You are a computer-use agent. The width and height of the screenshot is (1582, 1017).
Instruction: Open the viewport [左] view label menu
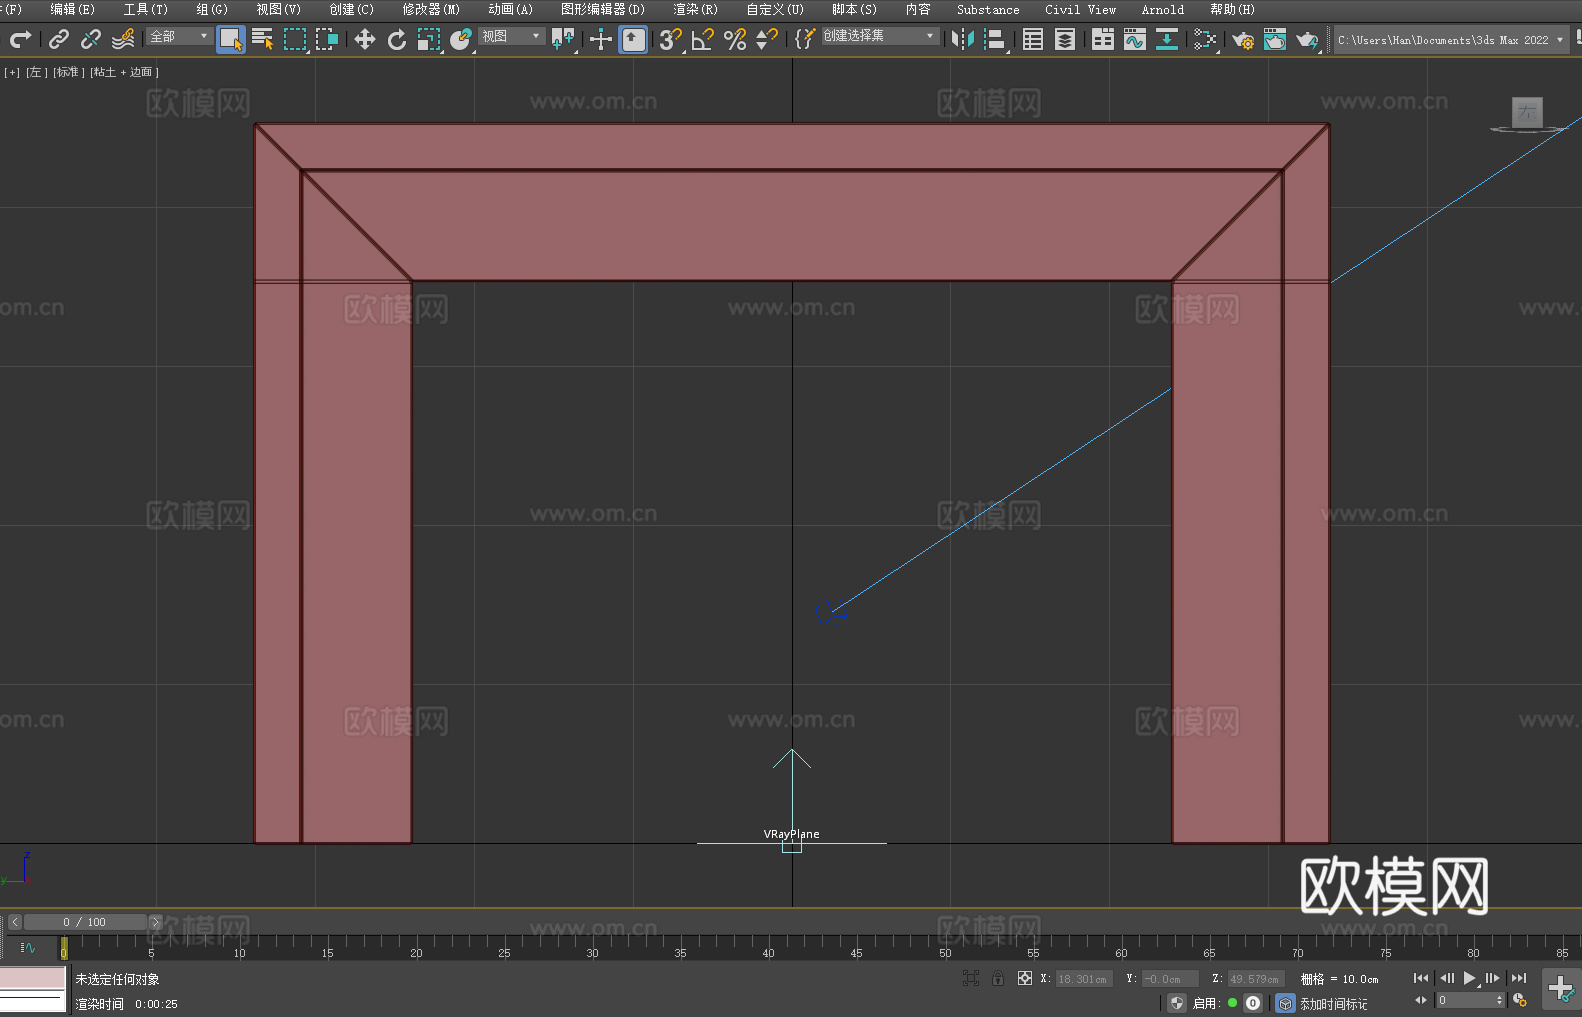pyautogui.click(x=35, y=72)
